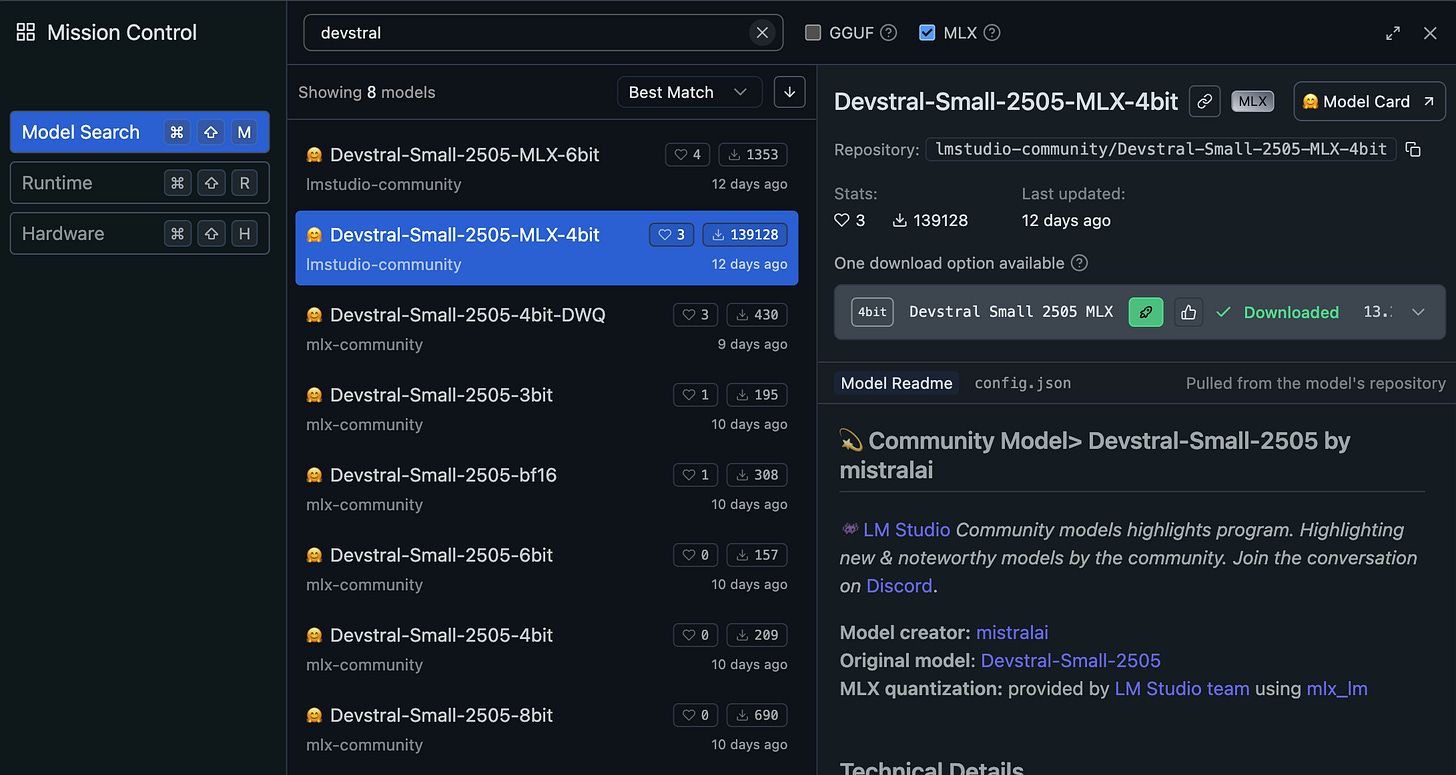The width and height of the screenshot is (1456, 775).
Task: Open GGUF help question mark
Action: point(889,33)
